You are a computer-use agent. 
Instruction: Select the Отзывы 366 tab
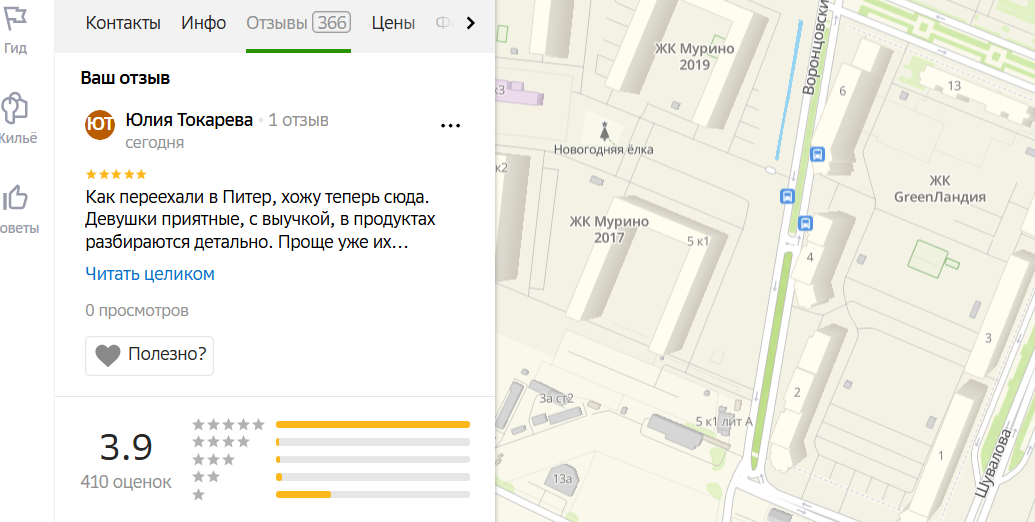[298, 23]
